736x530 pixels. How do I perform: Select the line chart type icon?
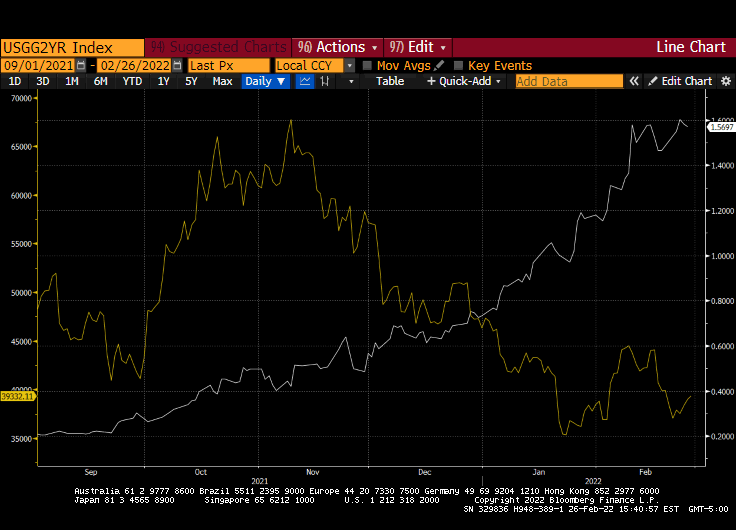point(305,81)
